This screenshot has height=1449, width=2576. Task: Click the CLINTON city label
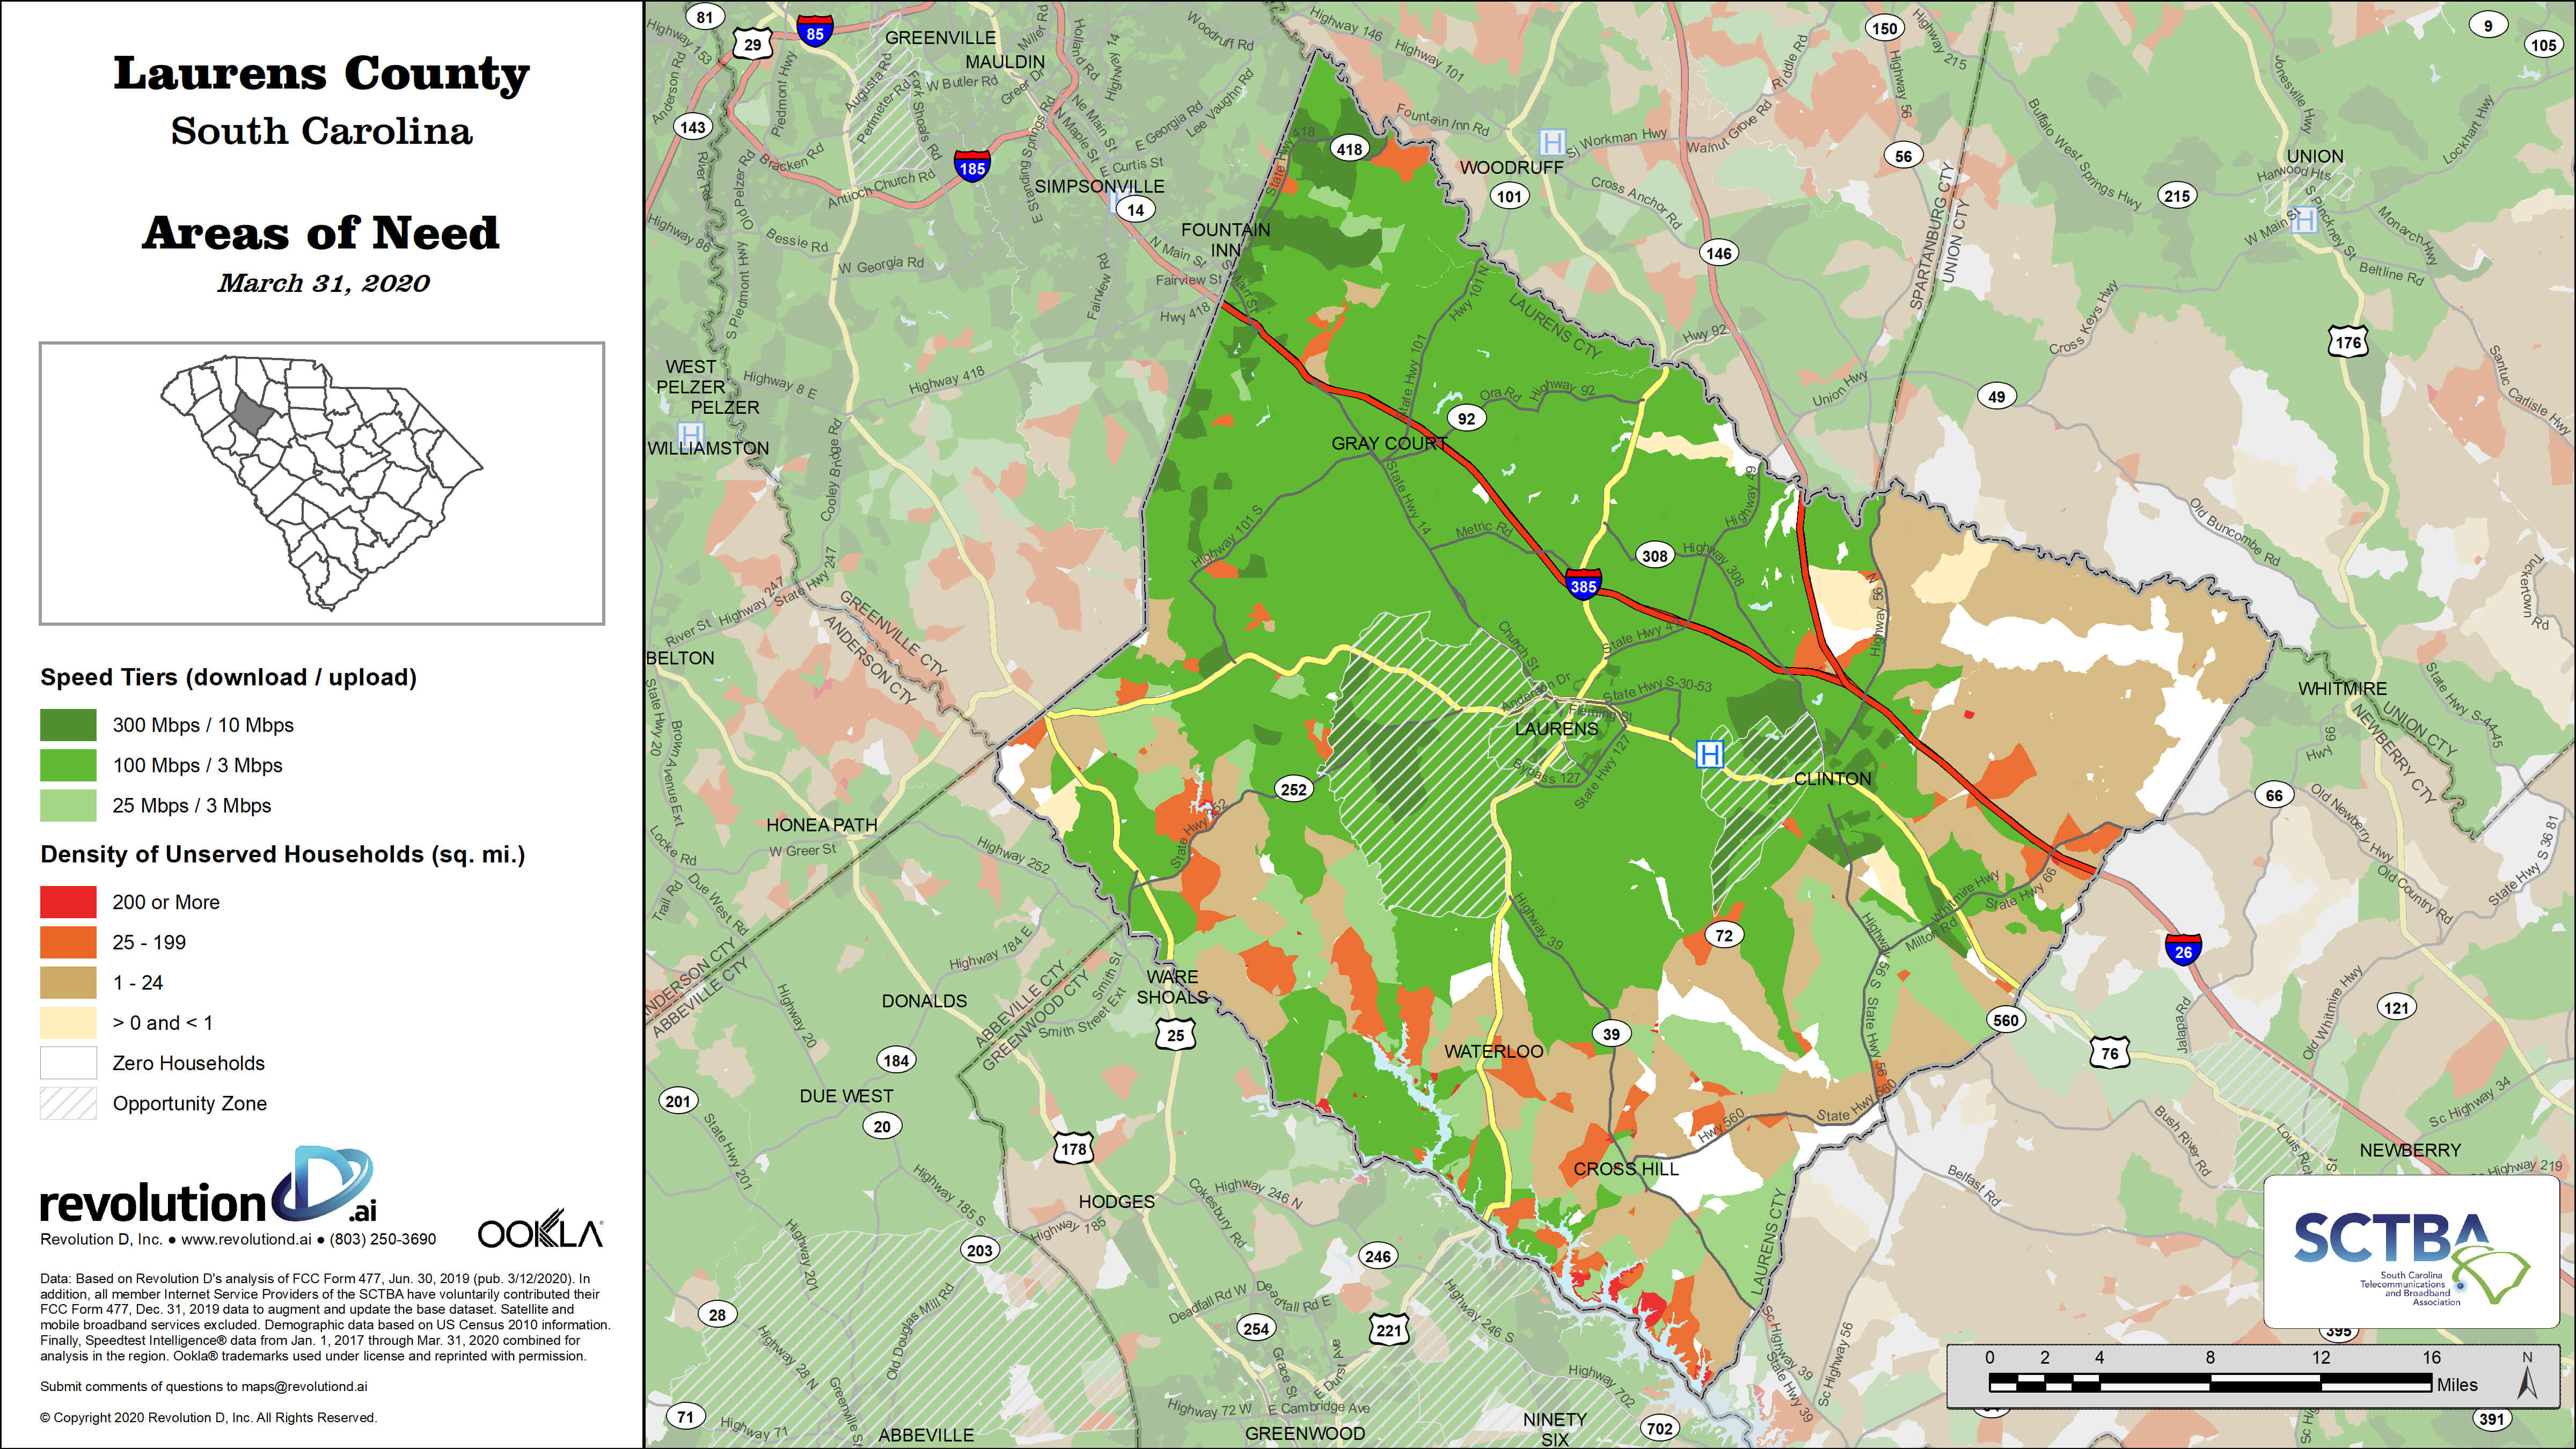pyautogui.click(x=1832, y=778)
